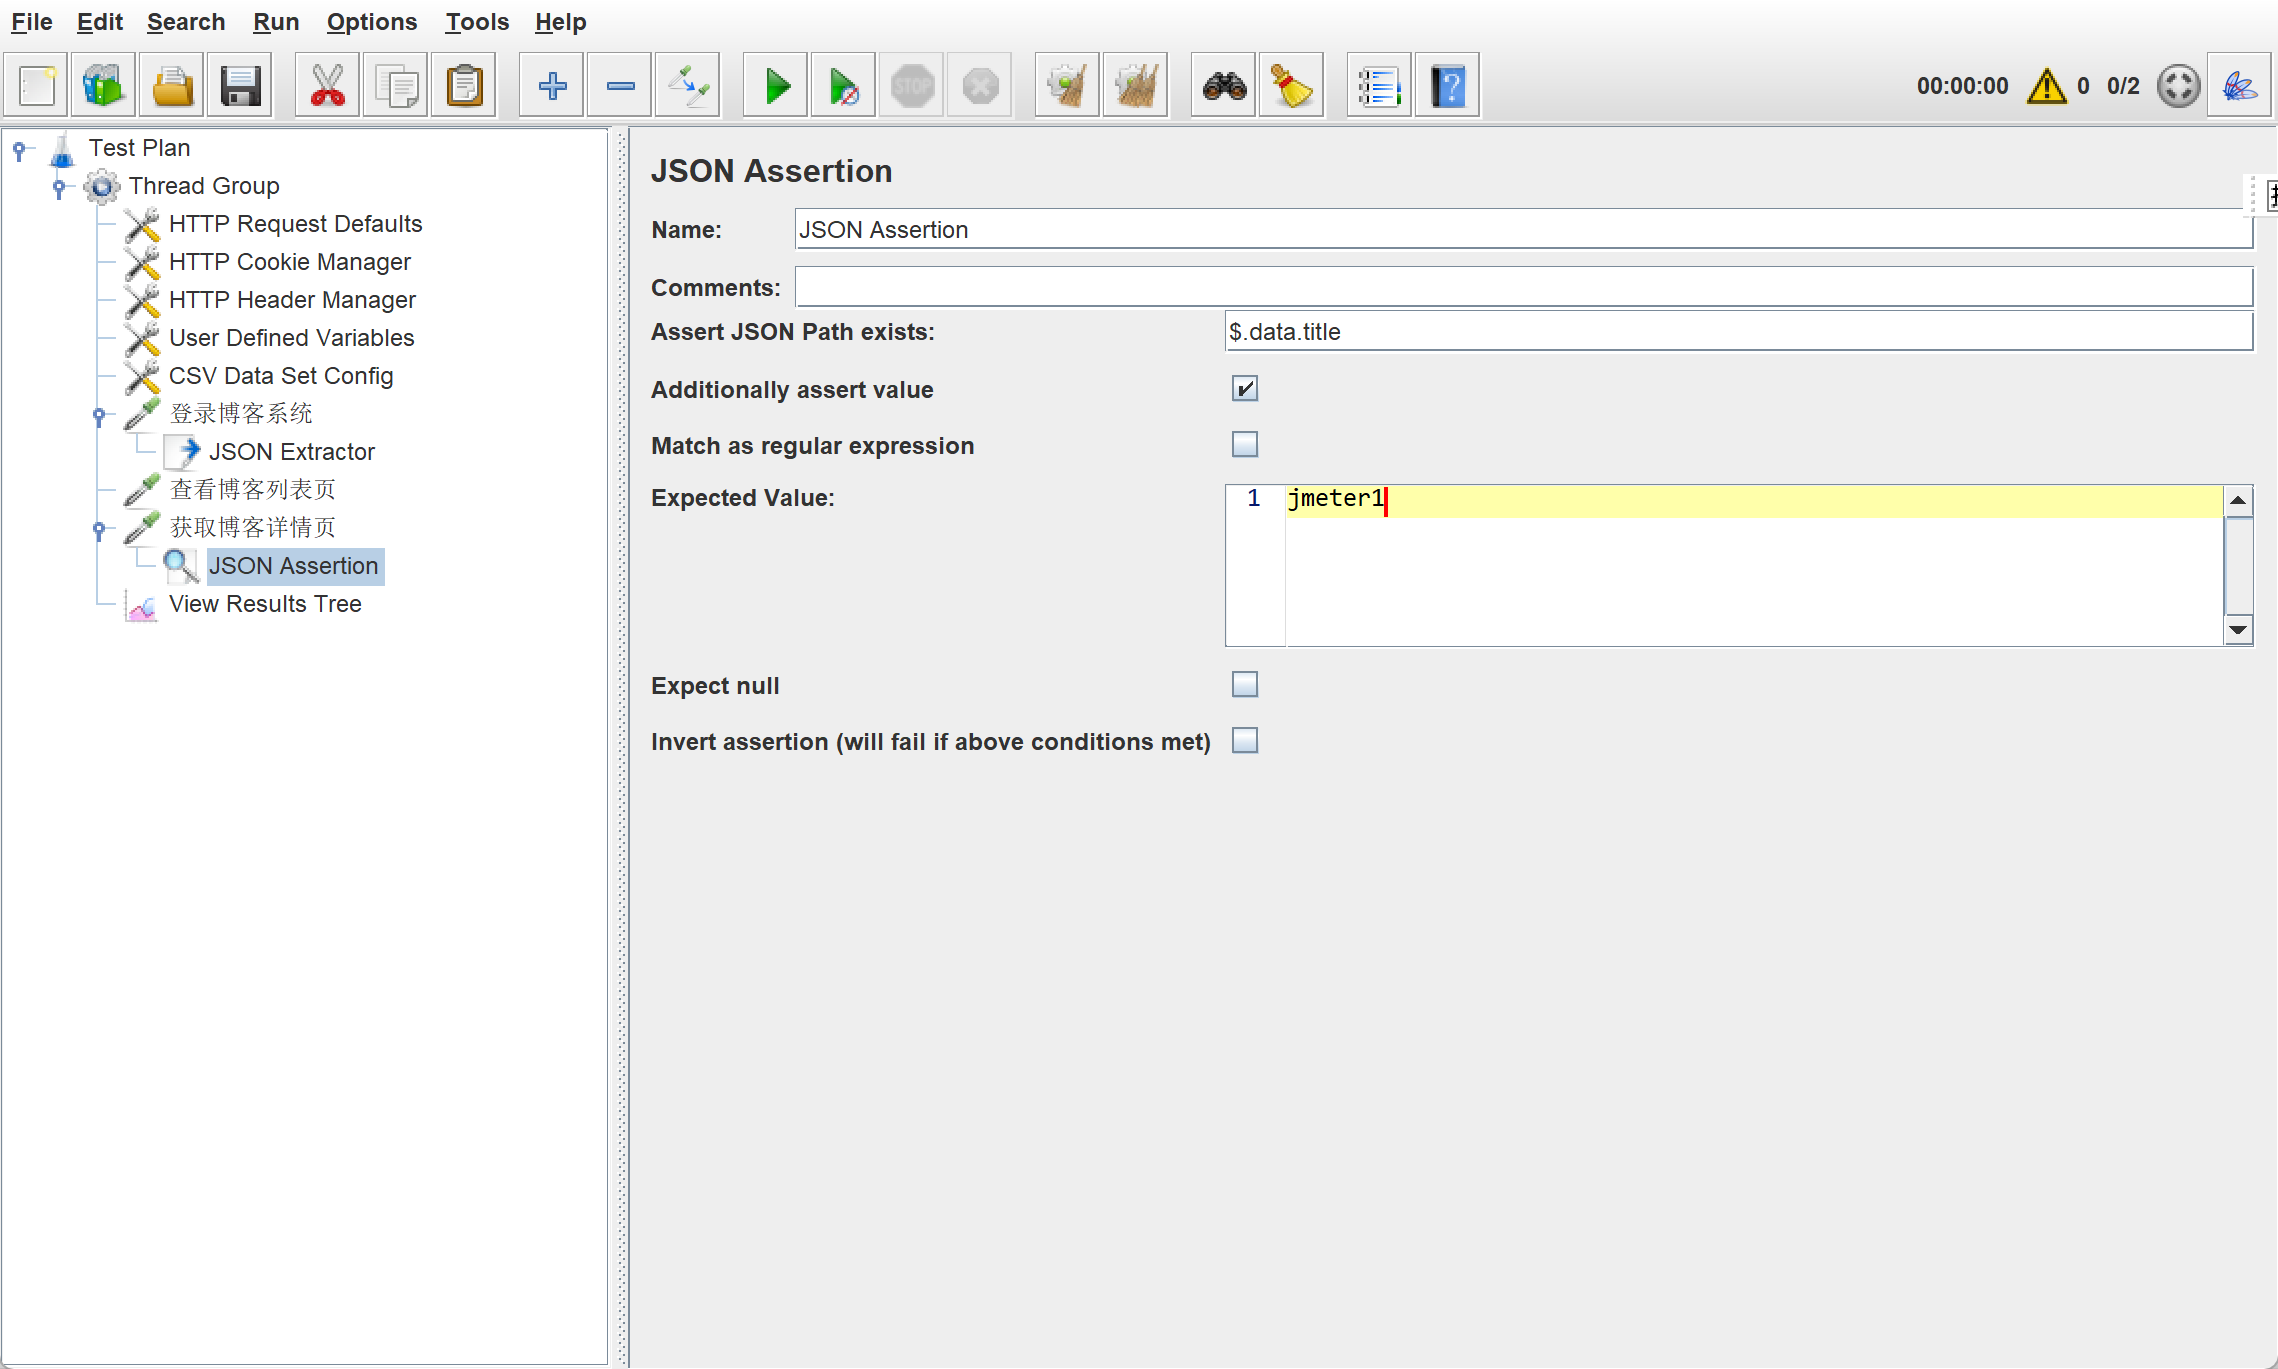Collapse the Thread Group tree node
Viewport: 2278px width, 1369px height.
point(59,186)
